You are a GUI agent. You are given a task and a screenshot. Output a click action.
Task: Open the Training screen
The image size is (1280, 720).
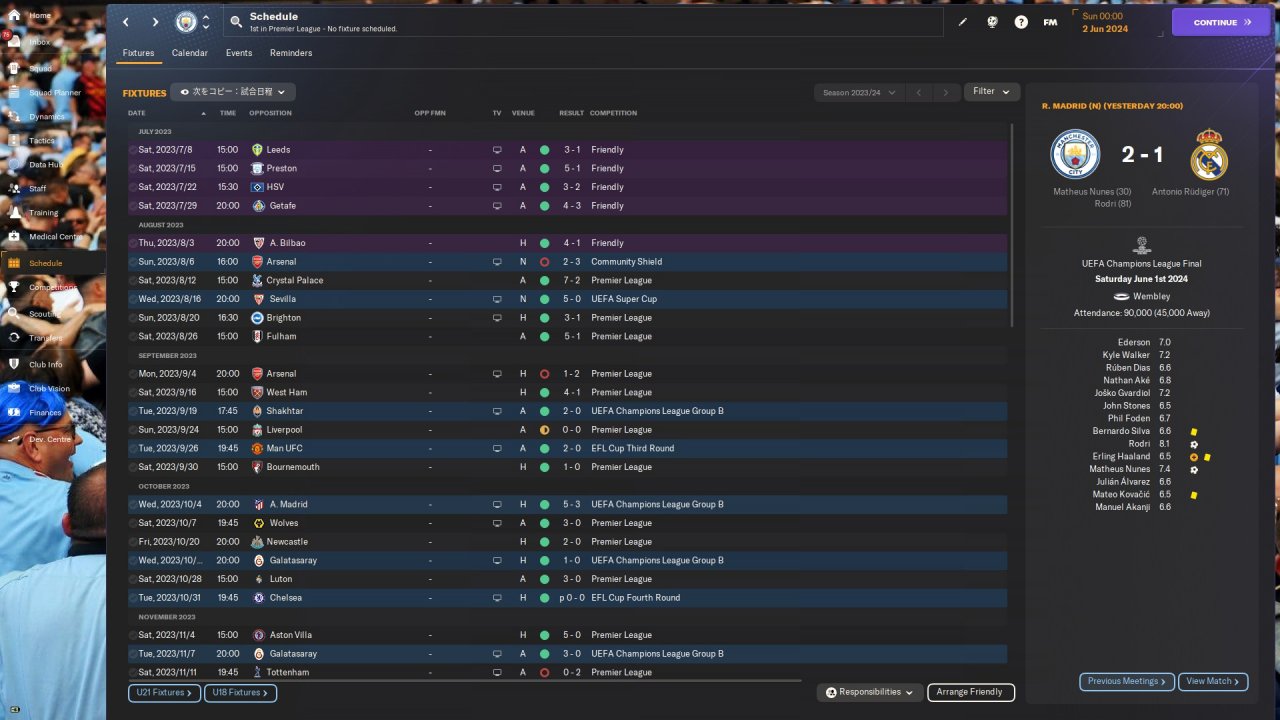click(43, 213)
